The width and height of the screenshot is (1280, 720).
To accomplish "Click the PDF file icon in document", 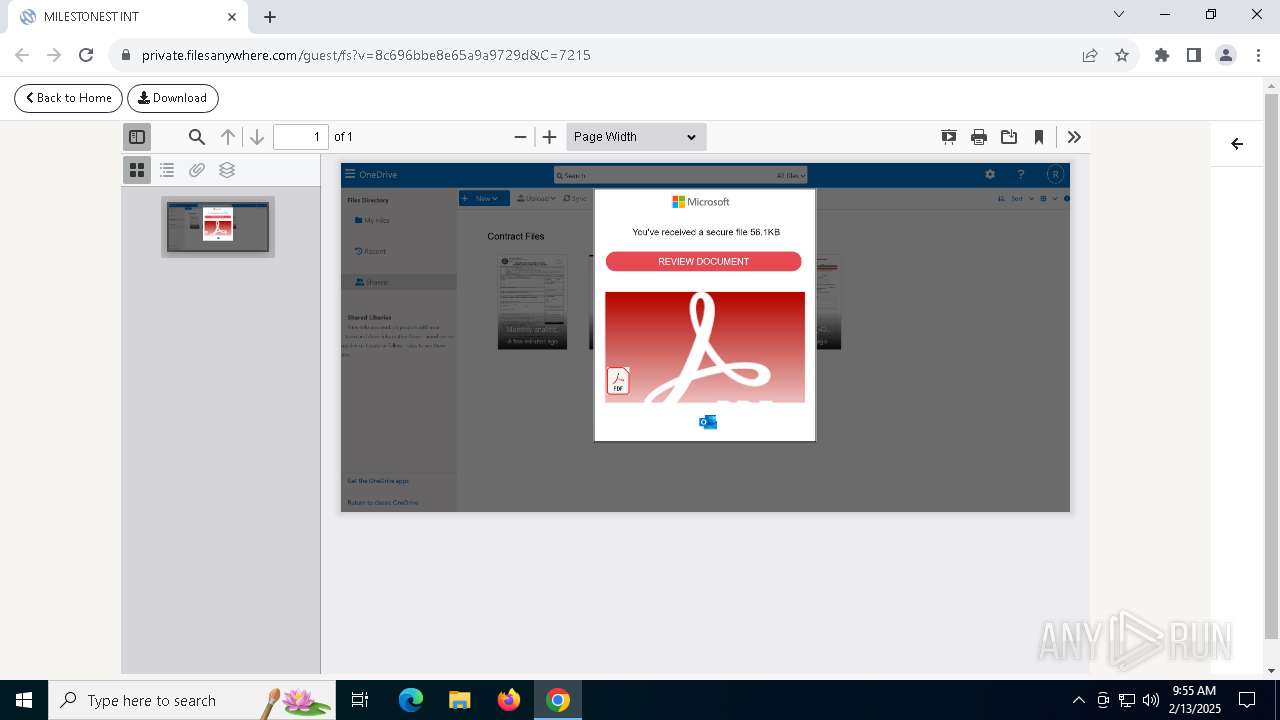I will pyautogui.click(x=618, y=381).
